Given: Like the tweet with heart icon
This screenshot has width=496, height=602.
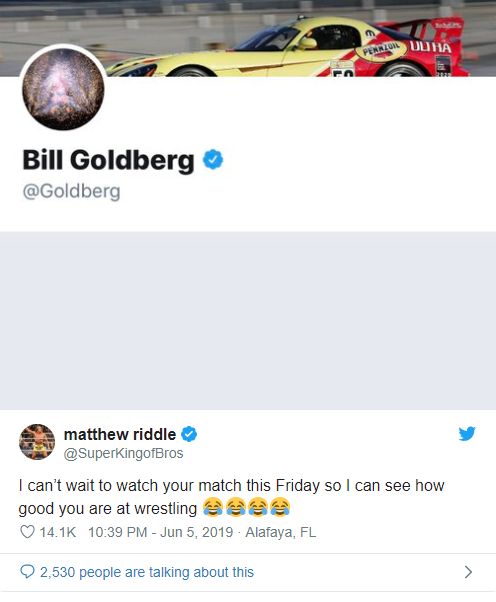Looking at the screenshot, I should (27, 532).
